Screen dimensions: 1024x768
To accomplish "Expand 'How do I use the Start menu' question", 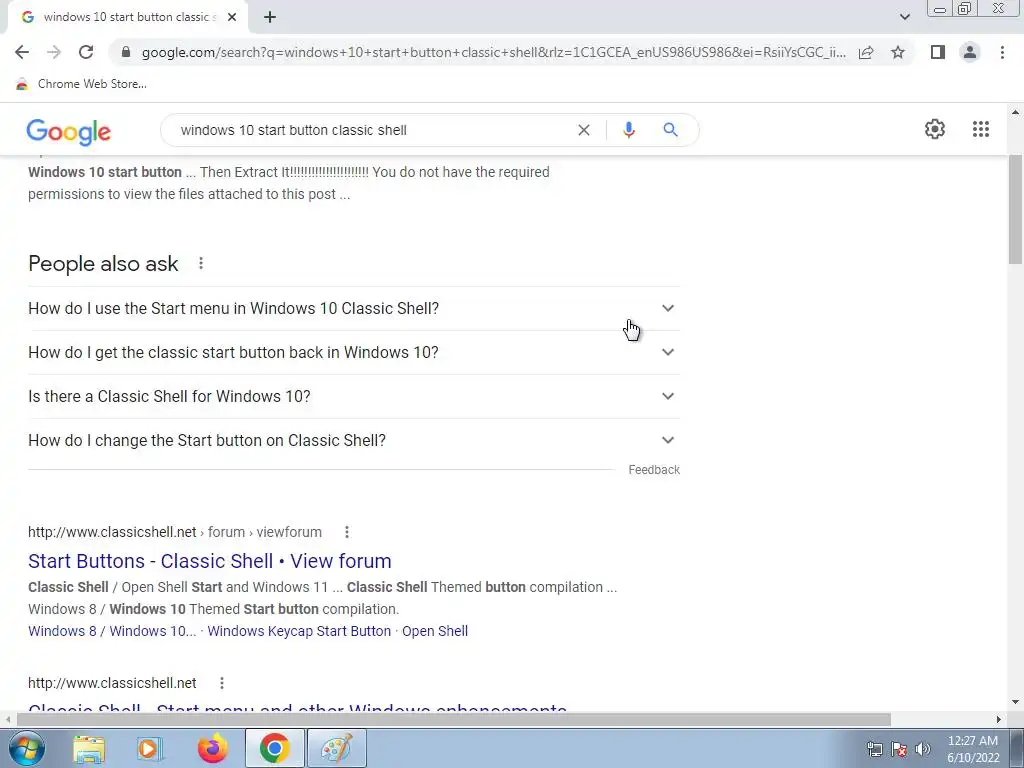I will 353,308.
